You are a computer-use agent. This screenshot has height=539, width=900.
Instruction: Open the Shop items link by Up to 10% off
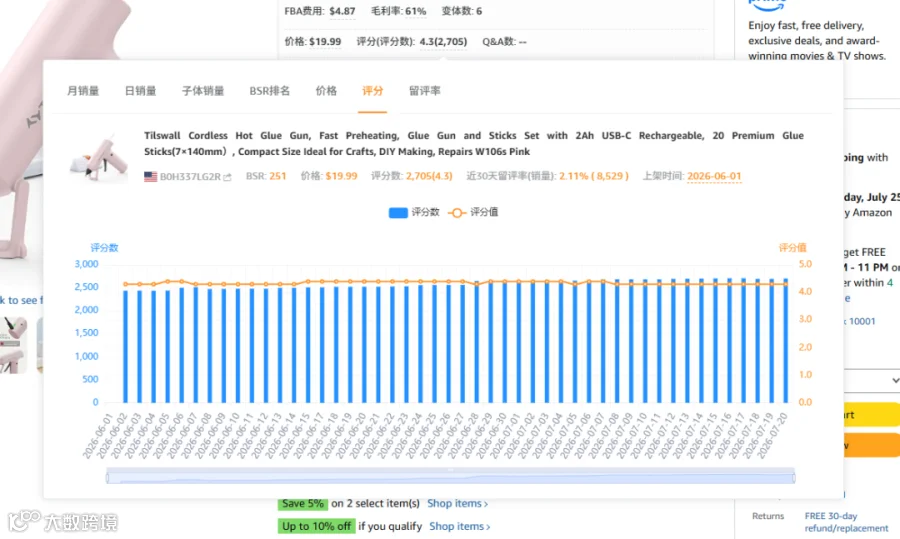tap(460, 526)
